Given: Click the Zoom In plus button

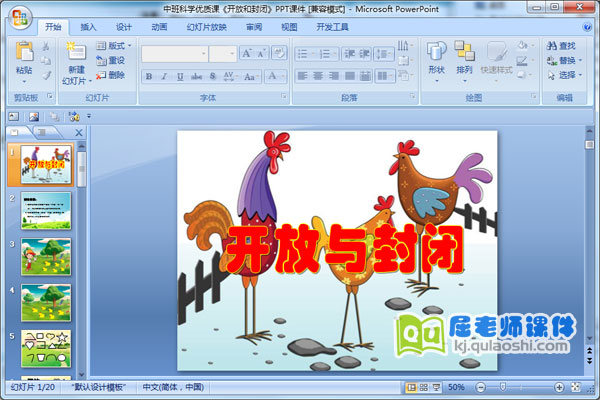Looking at the screenshot, I should 559,387.
